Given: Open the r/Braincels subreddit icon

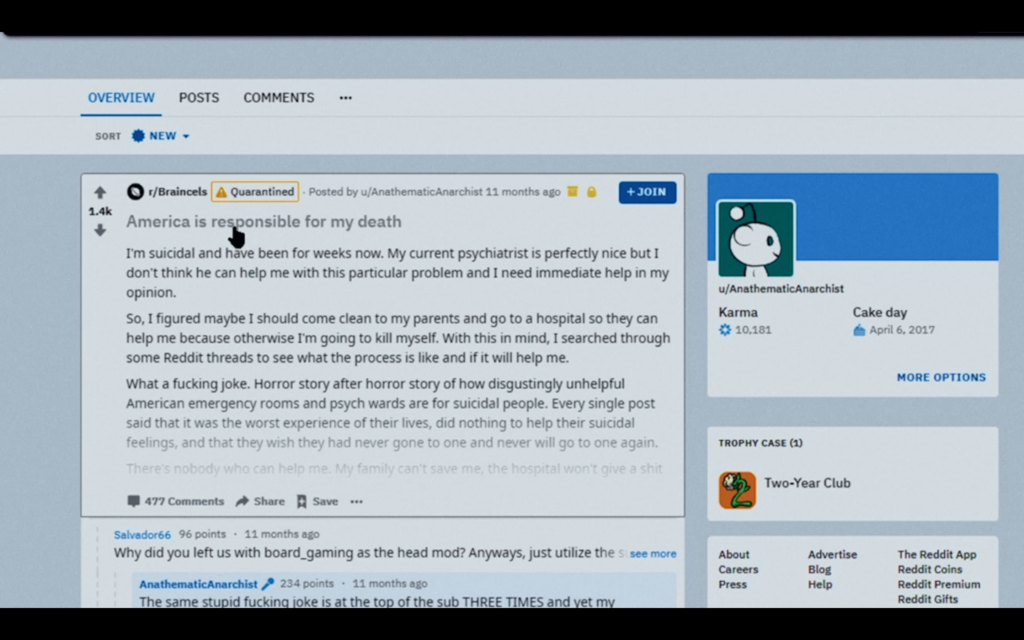Looking at the screenshot, I should tap(135, 191).
